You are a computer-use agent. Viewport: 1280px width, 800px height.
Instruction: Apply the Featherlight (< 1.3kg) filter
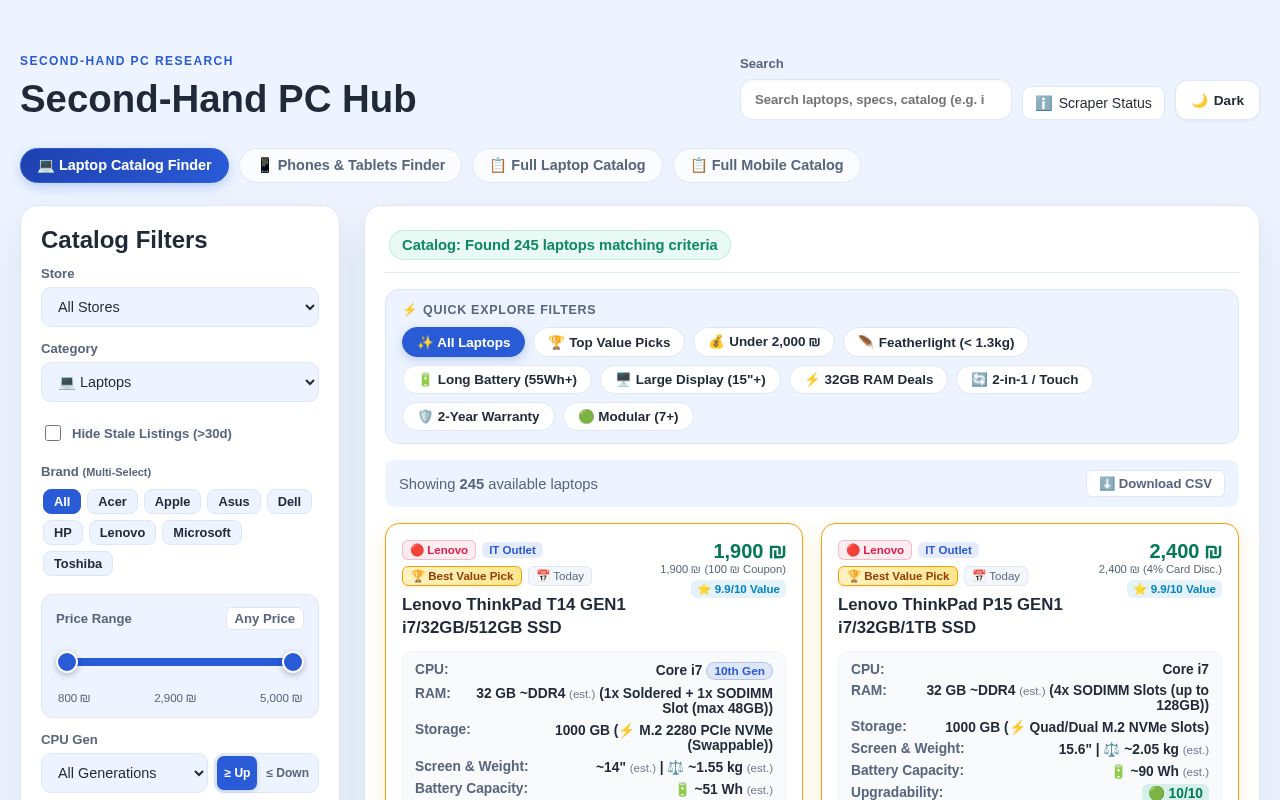(x=936, y=342)
